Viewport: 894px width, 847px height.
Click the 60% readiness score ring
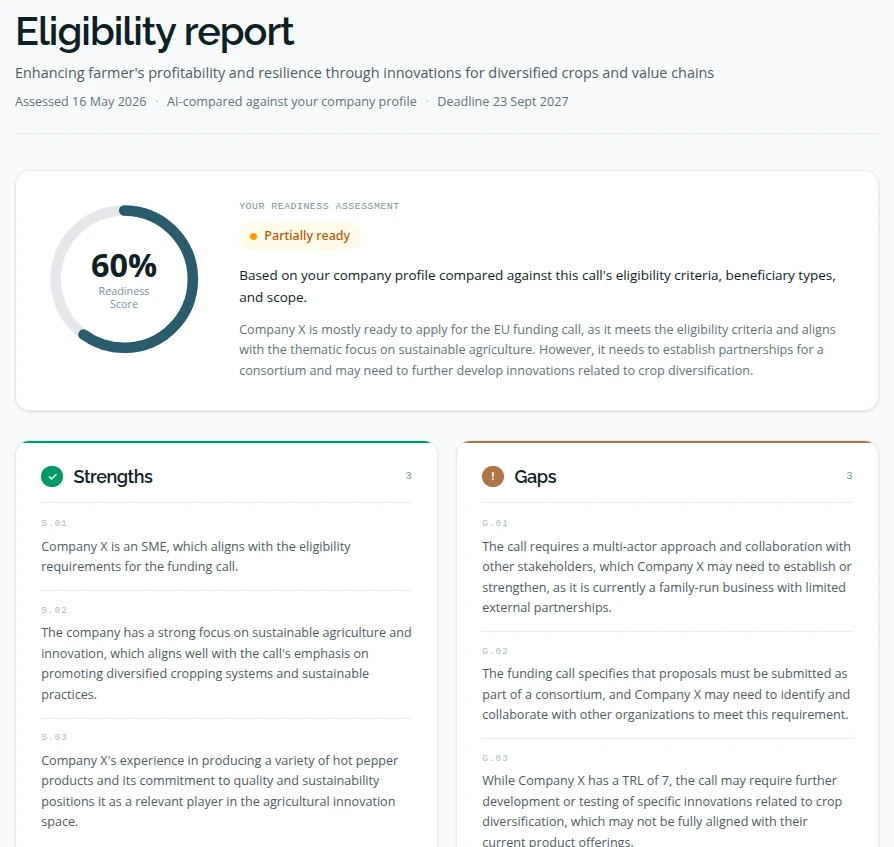click(124, 279)
